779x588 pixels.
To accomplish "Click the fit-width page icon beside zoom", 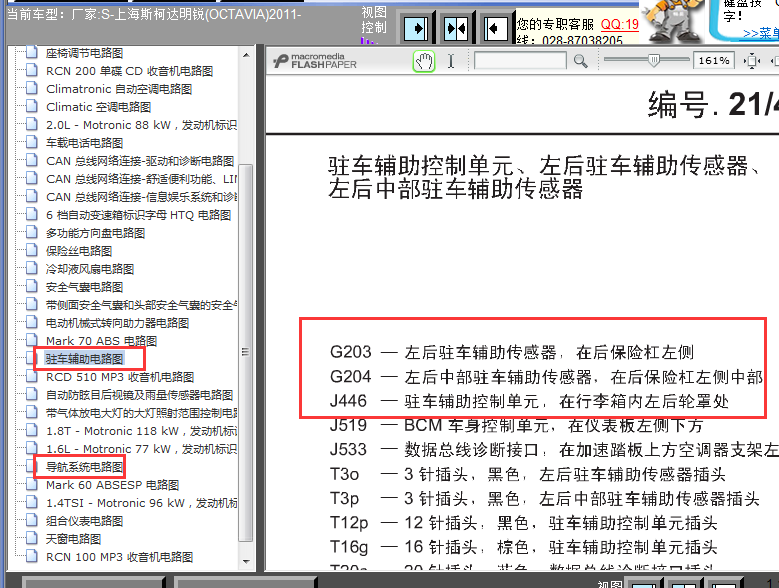I will click(752, 61).
